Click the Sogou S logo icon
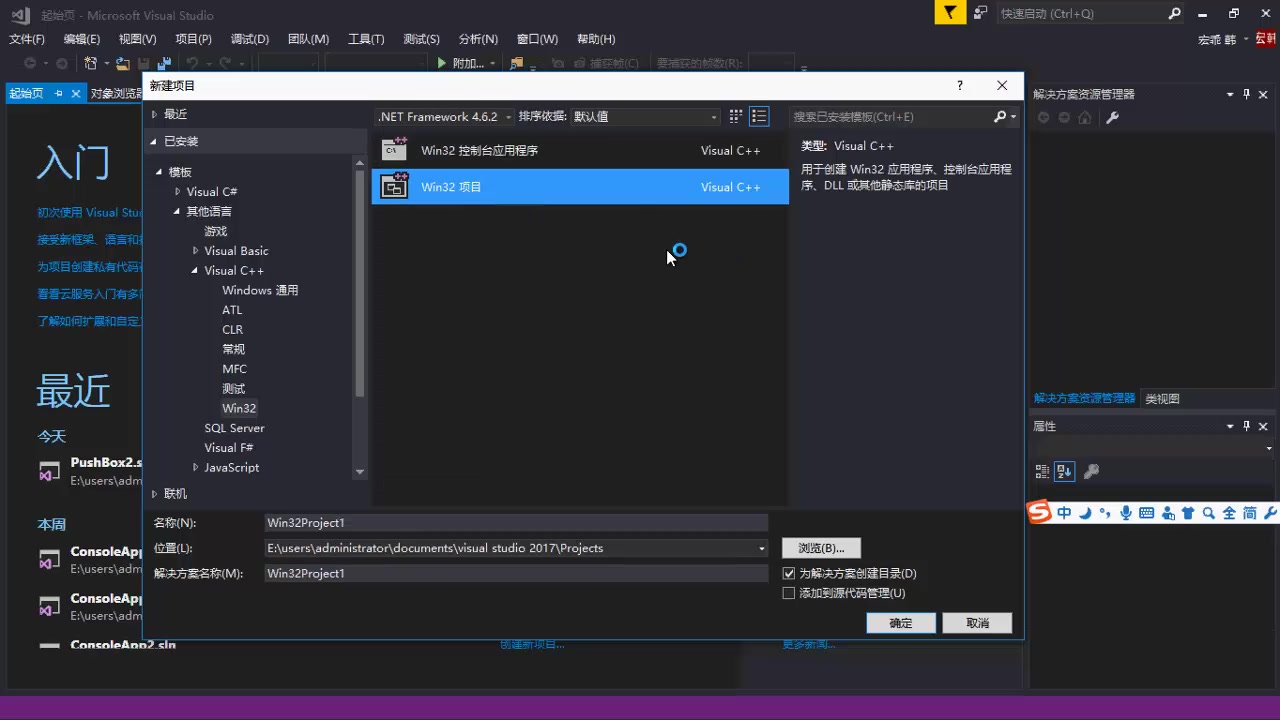Viewport: 1280px width, 720px height. (1040, 512)
